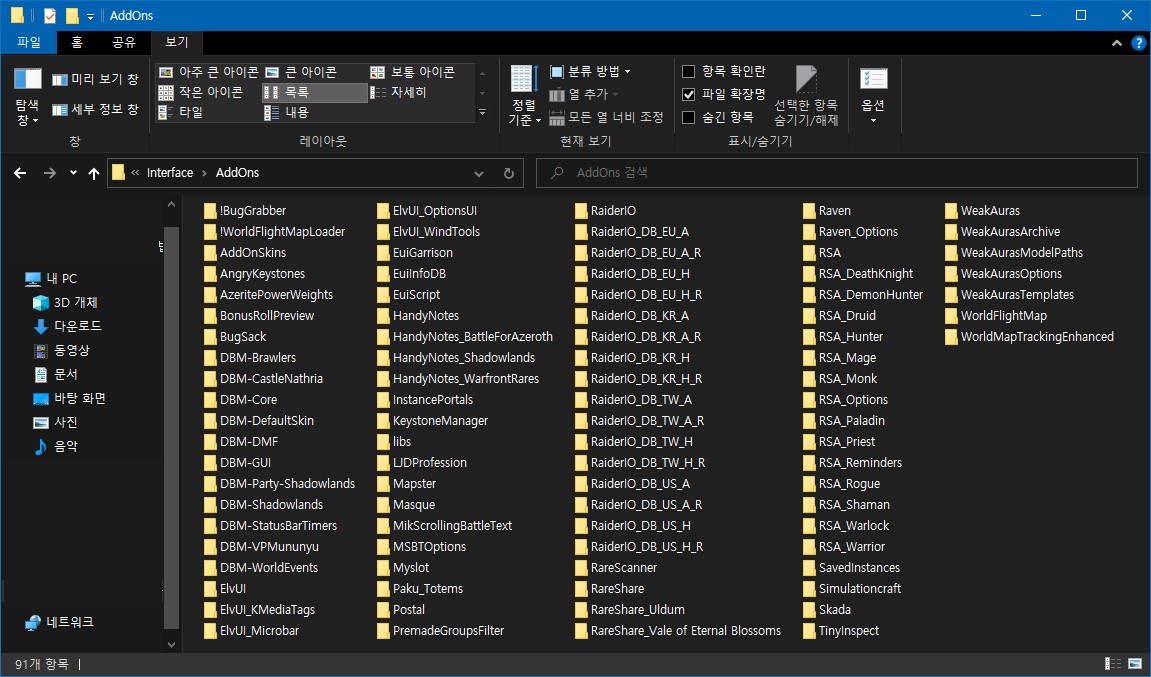Click hide selected items (선택한 항목 숨기기/해제)
This screenshot has width=1151, height=677.
click(x=806, y=95)
